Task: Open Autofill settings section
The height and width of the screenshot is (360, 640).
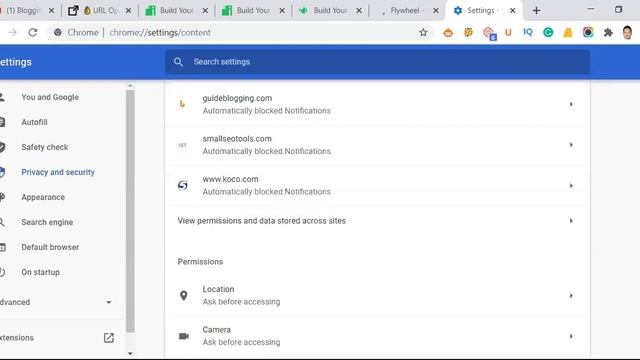Action: point(34,122)
